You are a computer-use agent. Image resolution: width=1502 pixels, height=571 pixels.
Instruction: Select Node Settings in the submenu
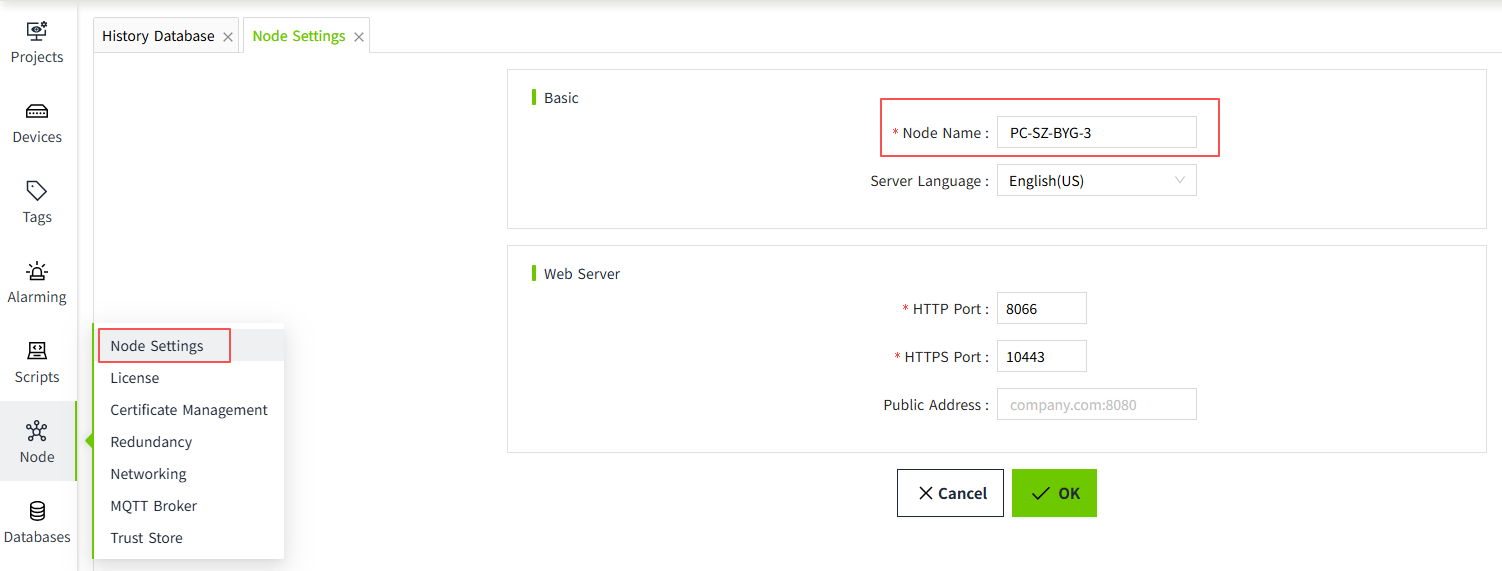[157, 346]
